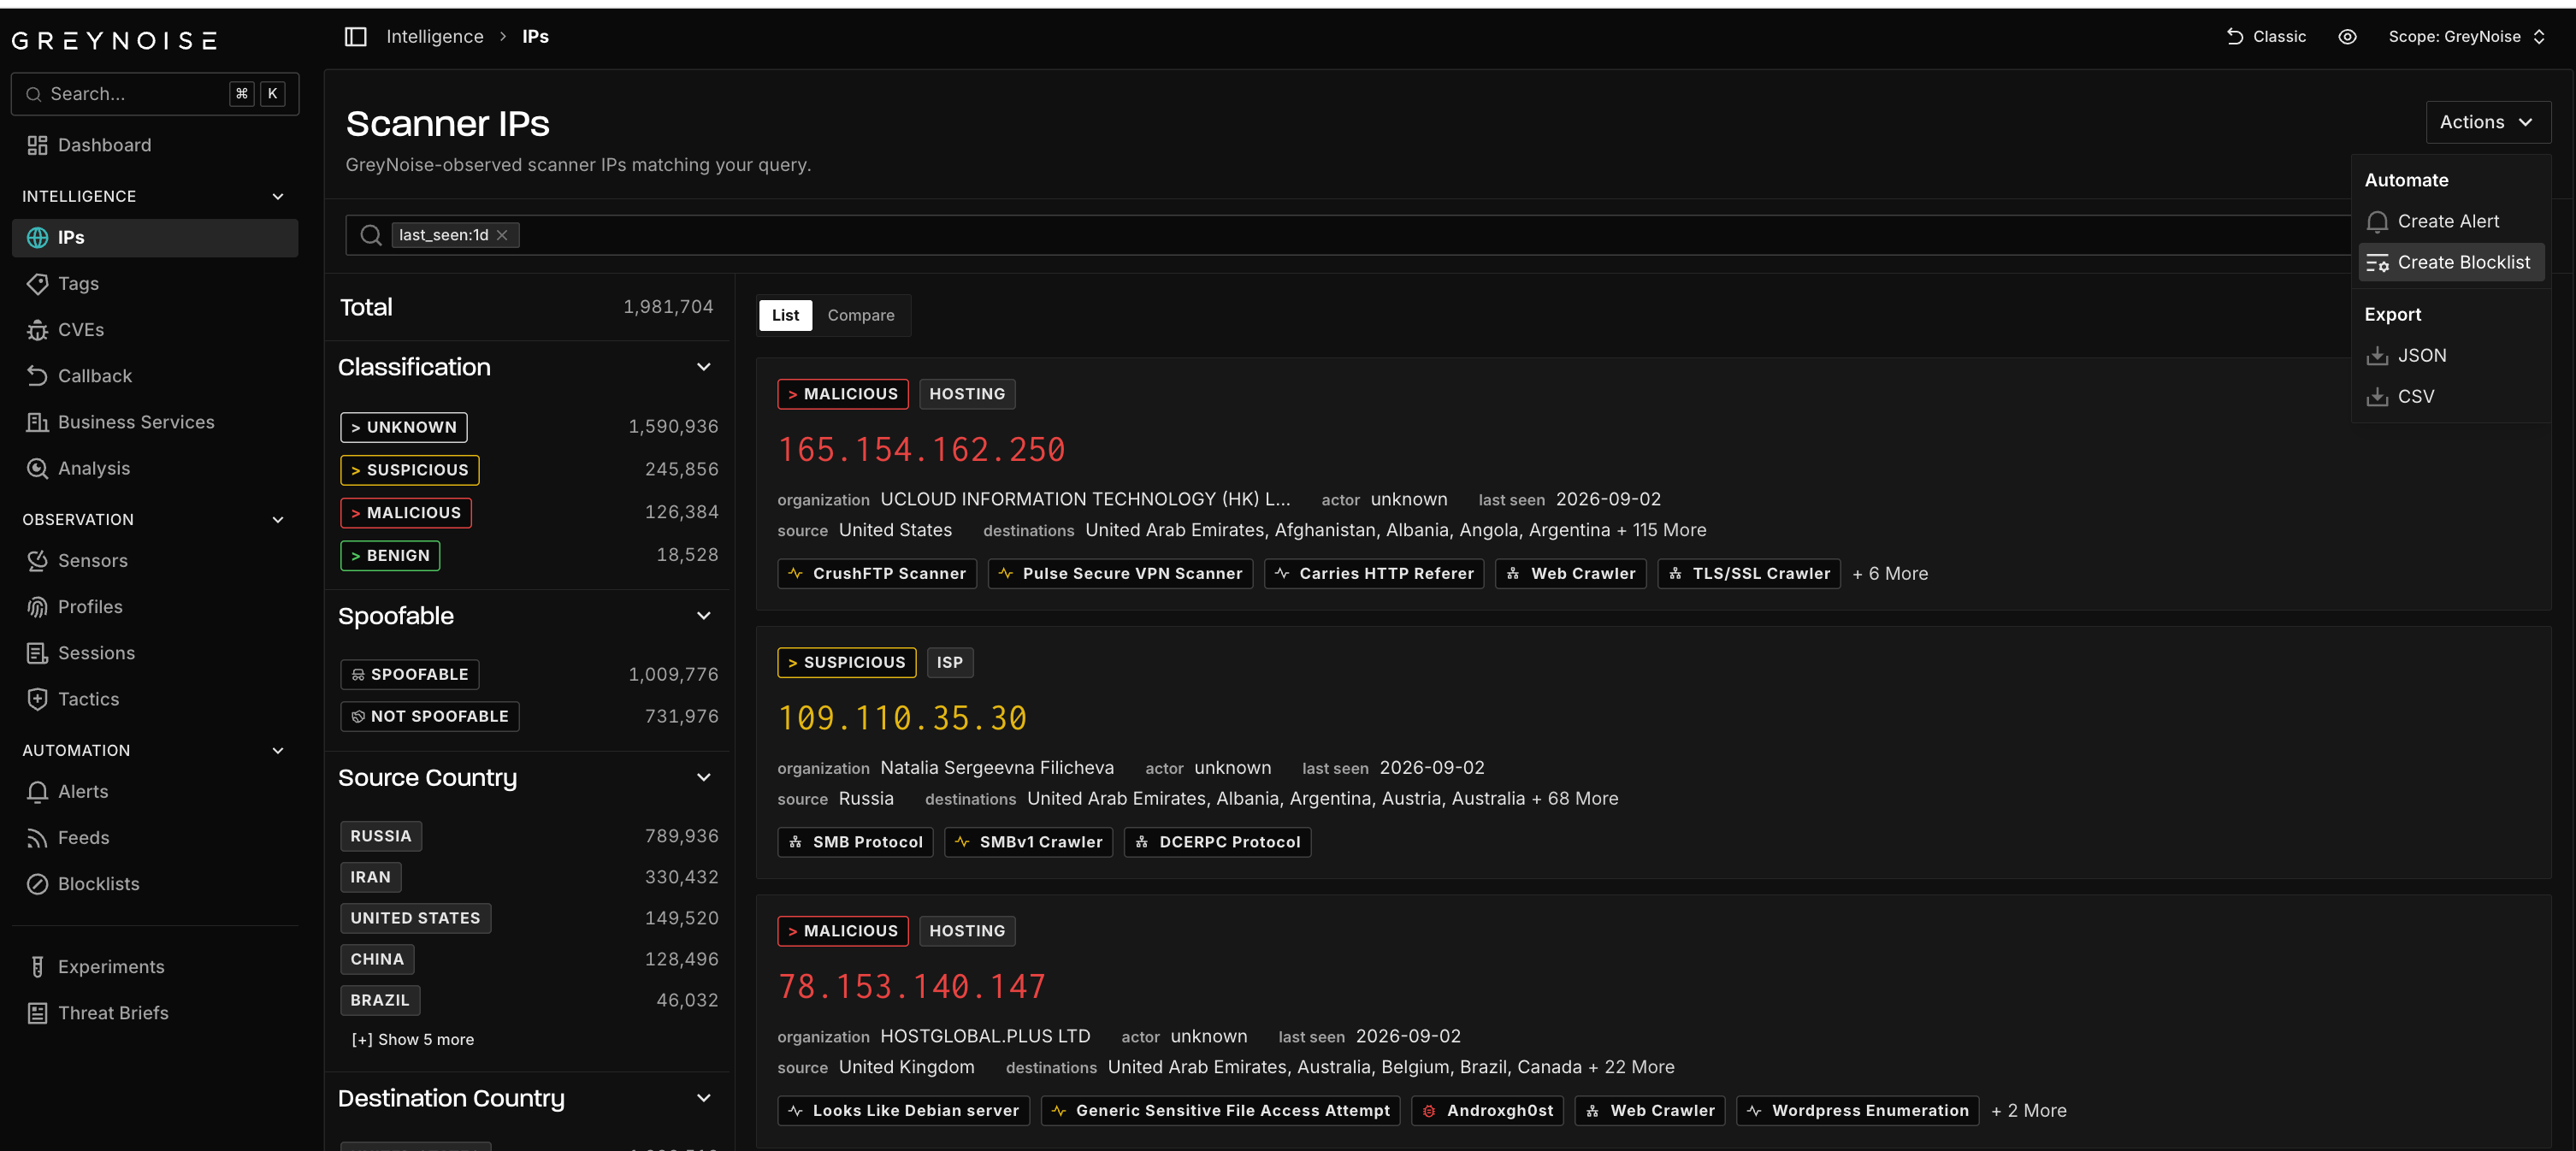The height and width of the screenshot is (1151, 2576).
Task: Remove the last_seen:1d filter chip
Action: 502,235
